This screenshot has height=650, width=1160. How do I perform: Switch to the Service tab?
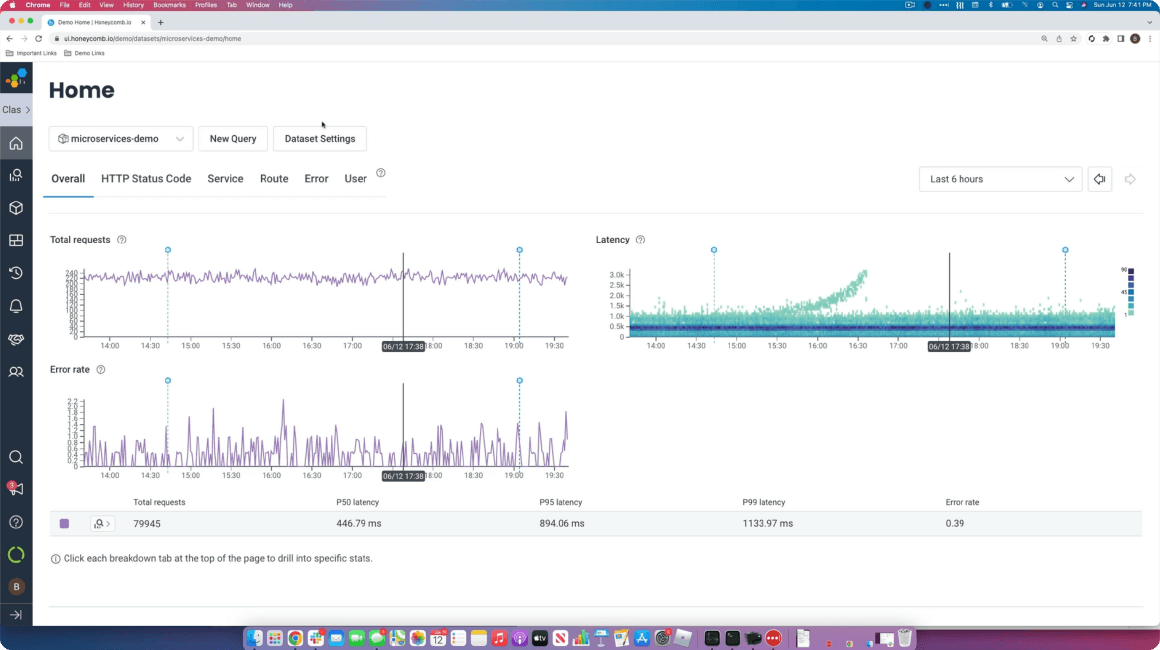(x=225, y=179)
